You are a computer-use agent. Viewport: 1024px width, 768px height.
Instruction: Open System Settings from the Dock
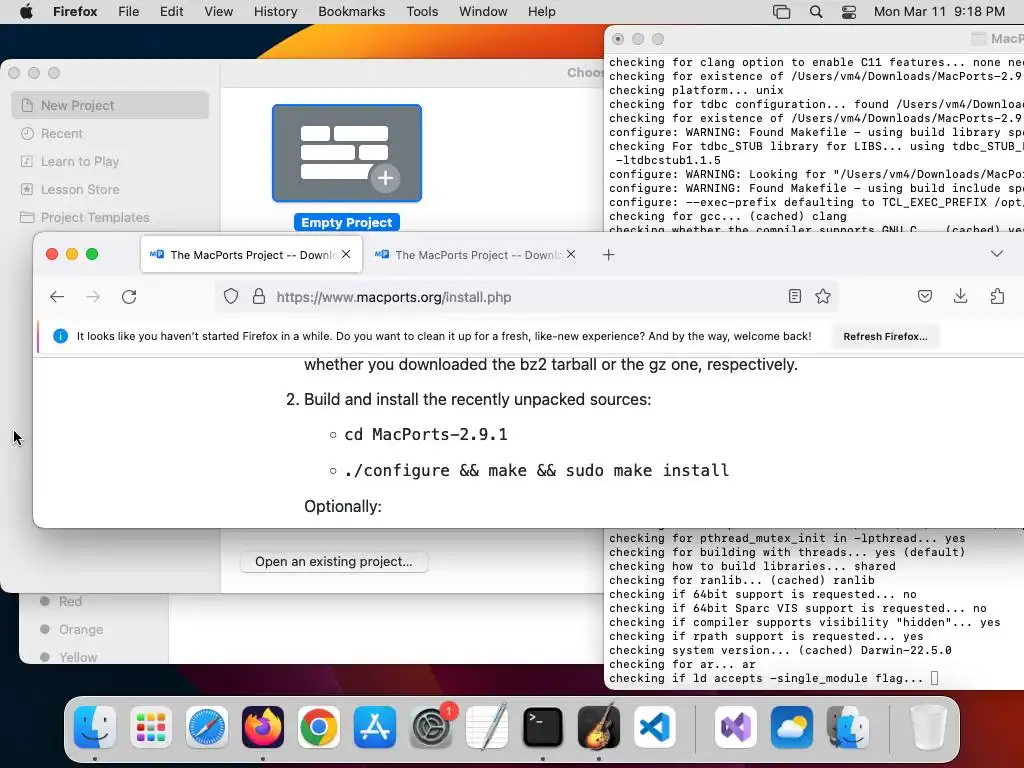[431, 727]
